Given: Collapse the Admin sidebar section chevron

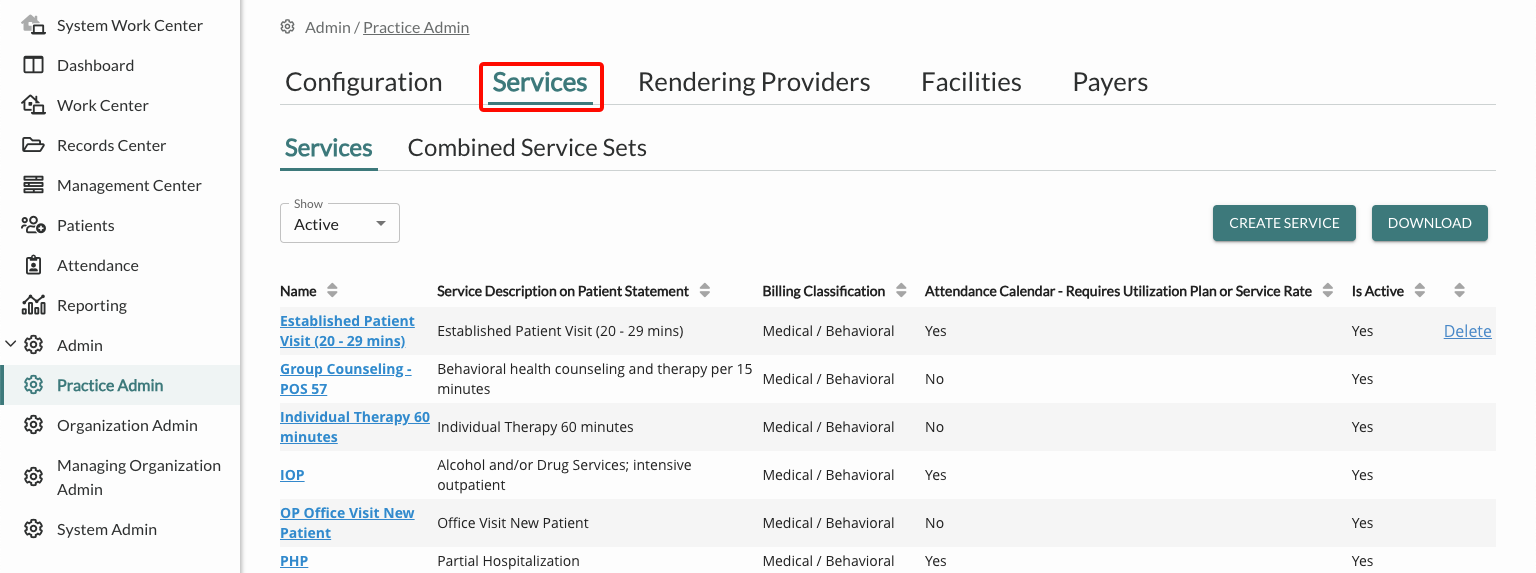Looking at the screenshot, I should pyautogui.click(x=11, y=345).
